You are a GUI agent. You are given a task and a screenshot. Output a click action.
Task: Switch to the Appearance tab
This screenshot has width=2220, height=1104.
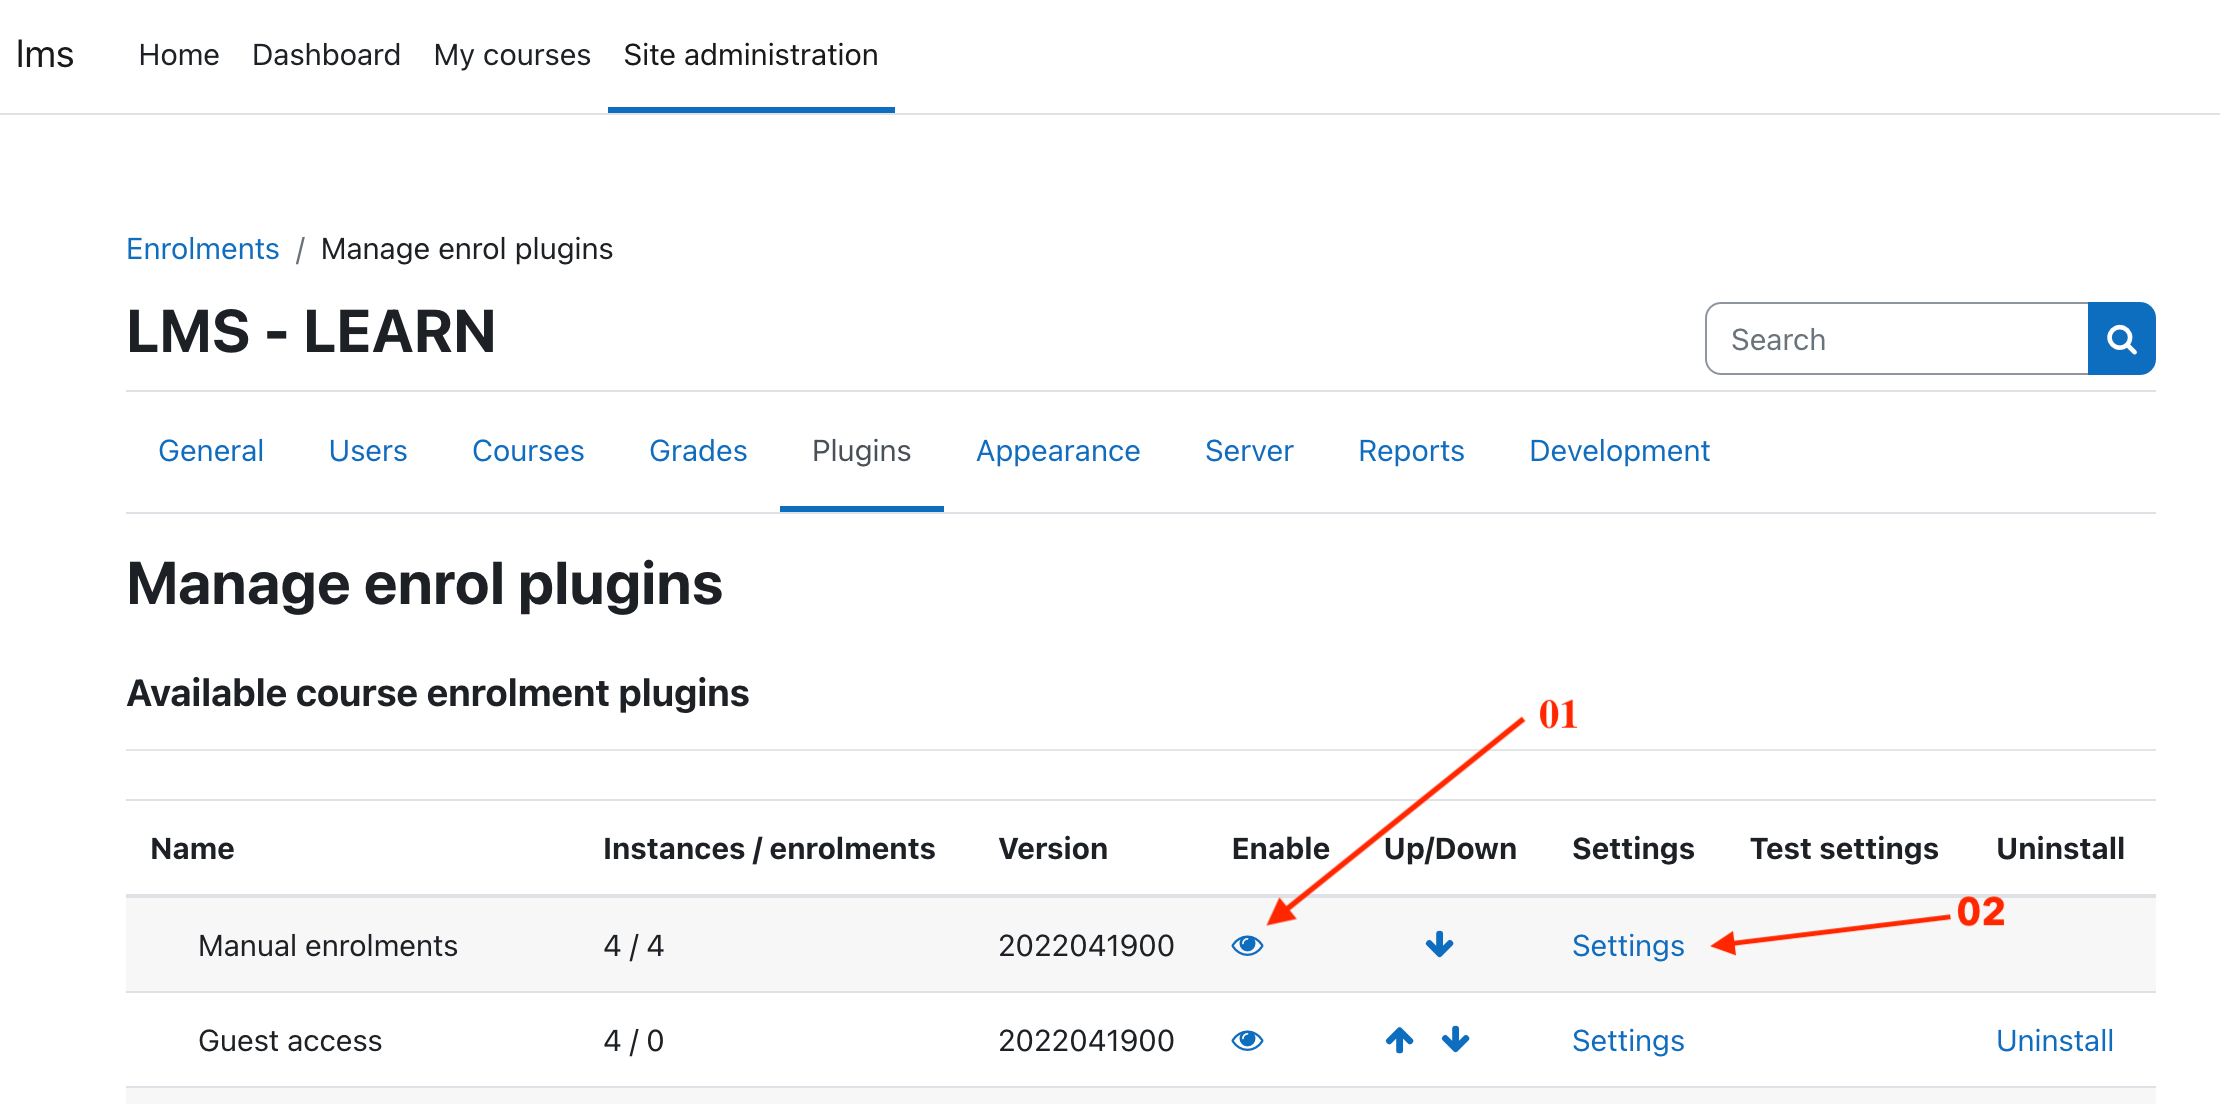tap(1057, 451)
